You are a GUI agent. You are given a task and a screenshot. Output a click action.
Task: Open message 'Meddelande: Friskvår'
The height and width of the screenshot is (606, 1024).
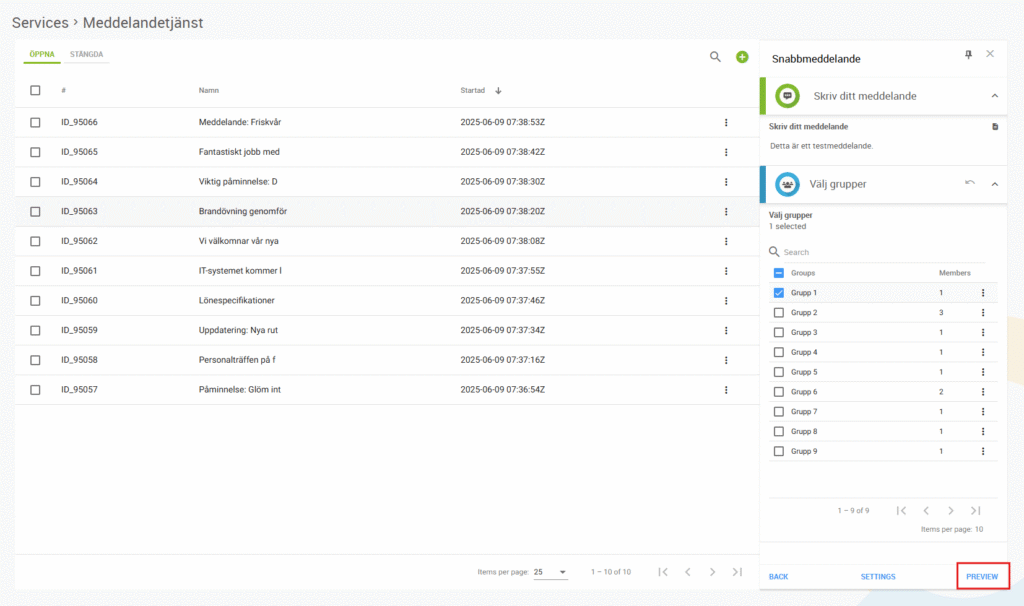(240, 122)
